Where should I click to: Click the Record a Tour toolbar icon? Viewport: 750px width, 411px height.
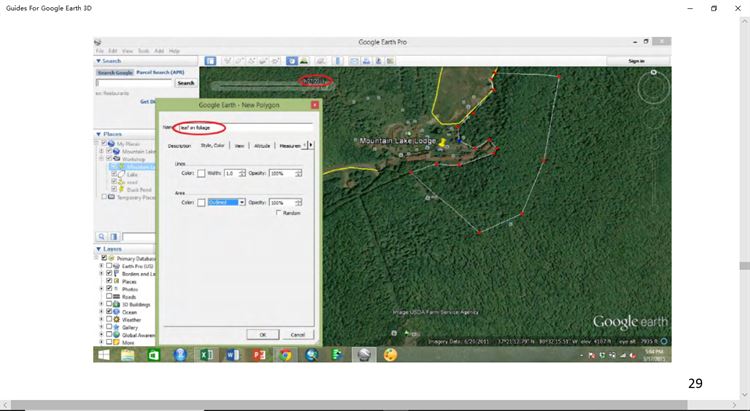(276, 61)
